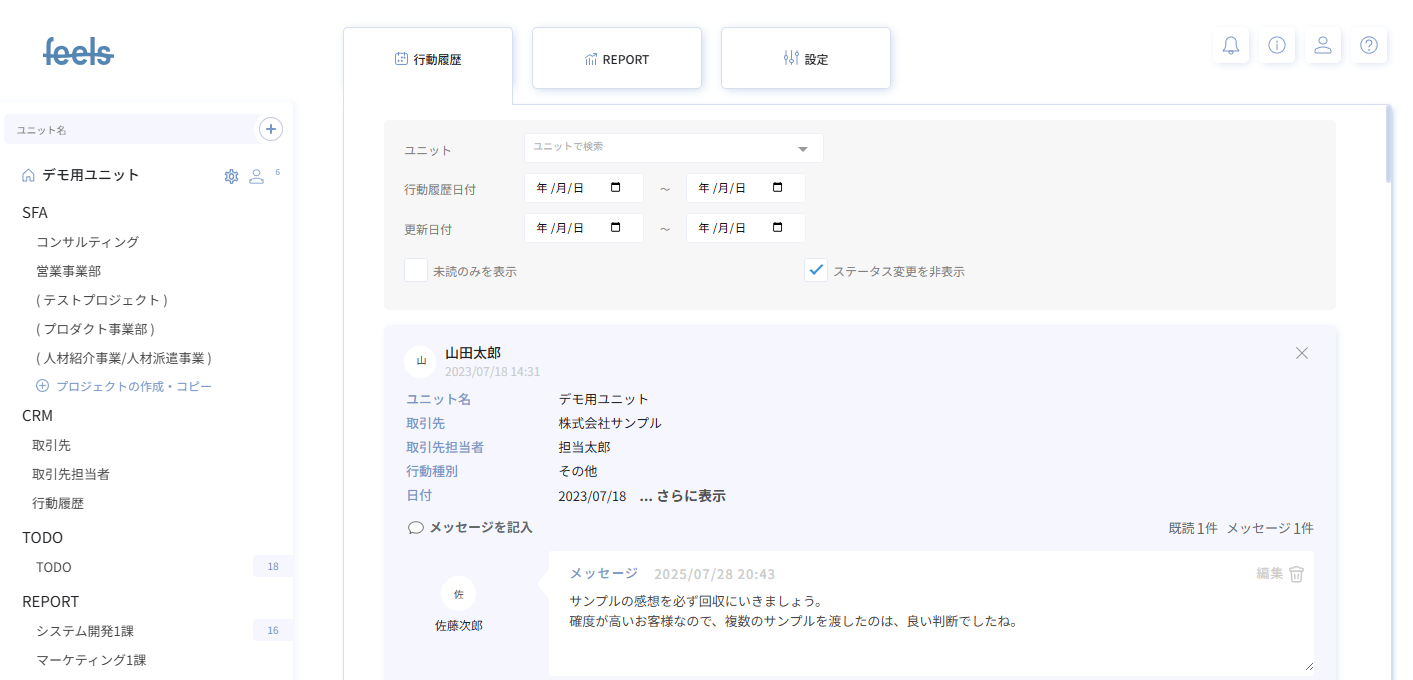
Task: Delete message using trash icon
Action: (1296, 574)
